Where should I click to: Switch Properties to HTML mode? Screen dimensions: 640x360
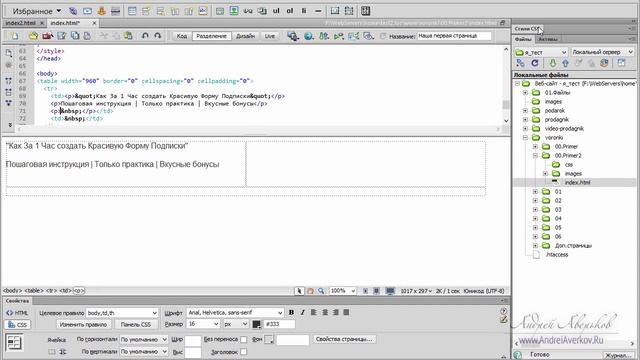click(17, 313)
